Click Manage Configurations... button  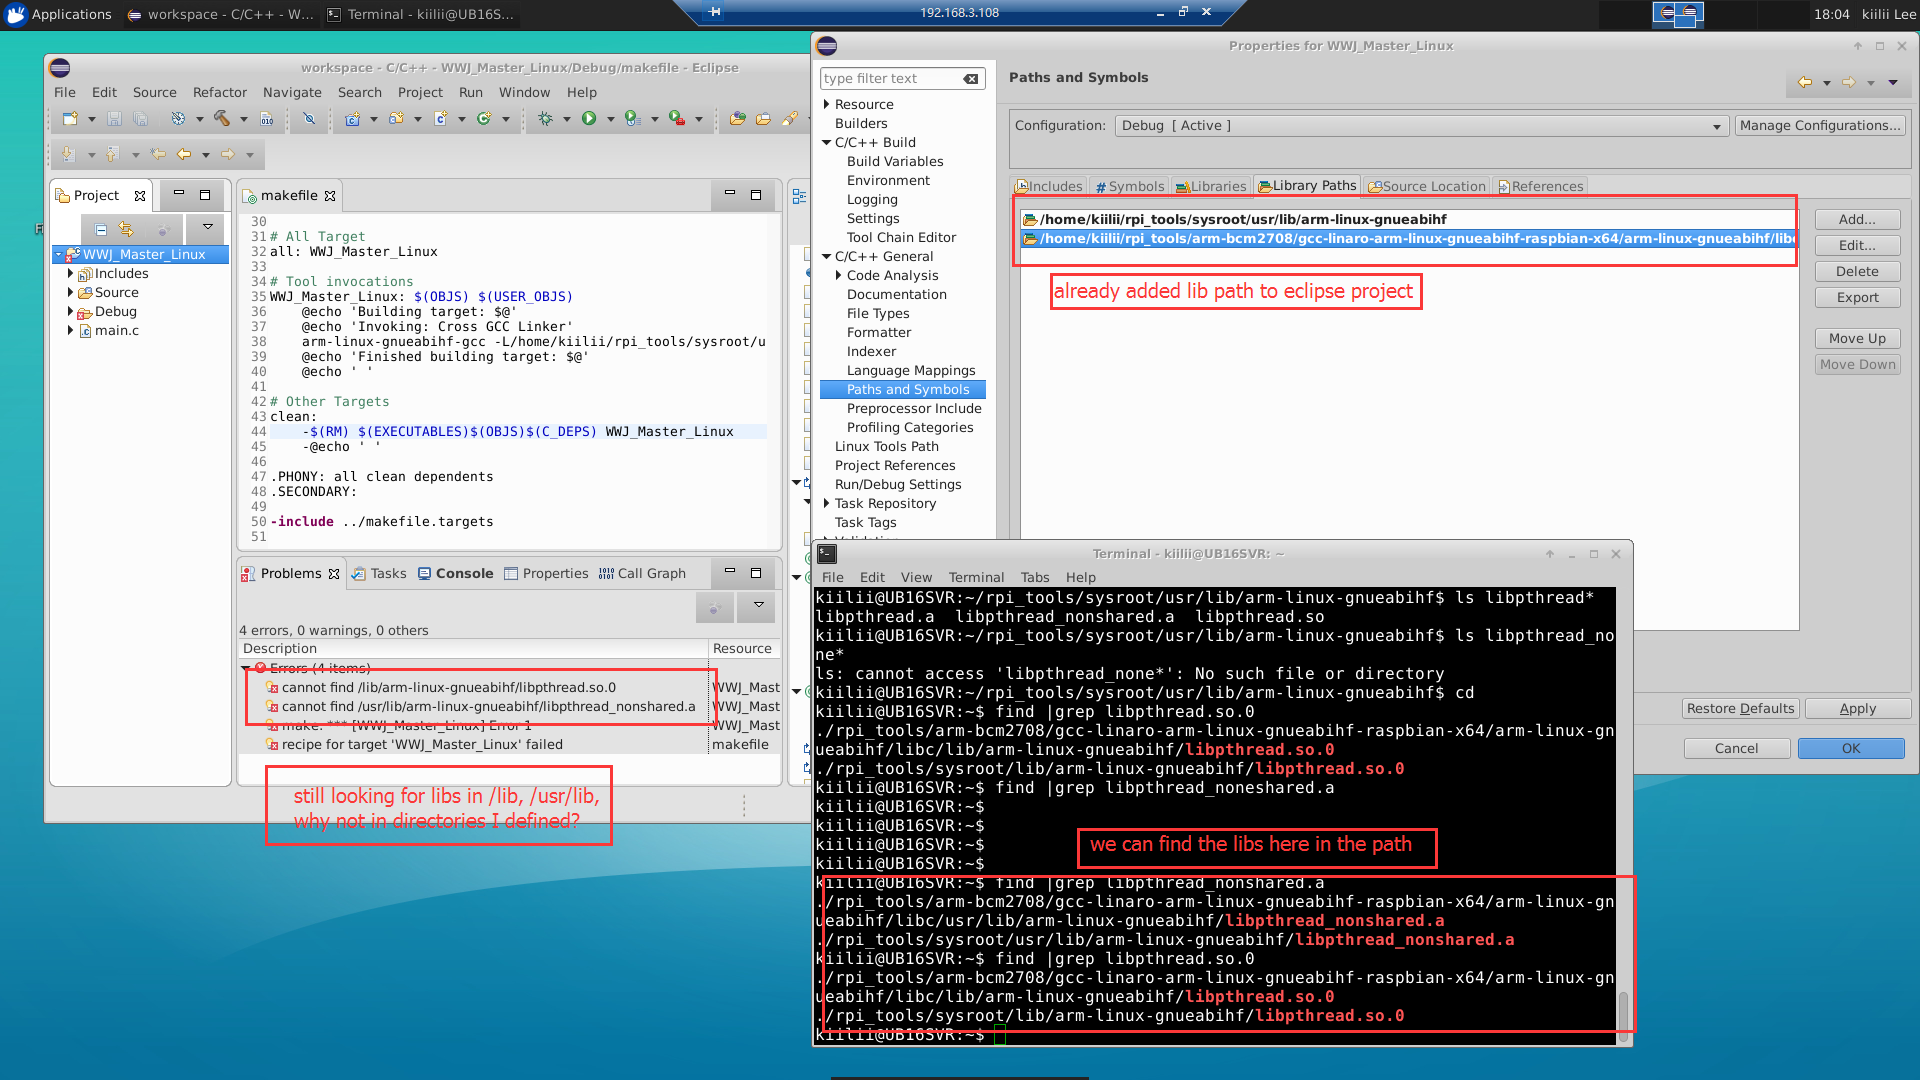pos(1820,126)
